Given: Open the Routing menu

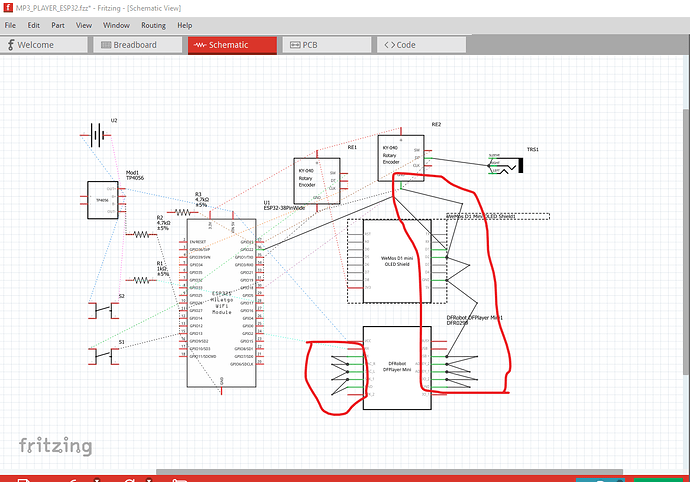Looking at the screenshot, I should 153,24.
